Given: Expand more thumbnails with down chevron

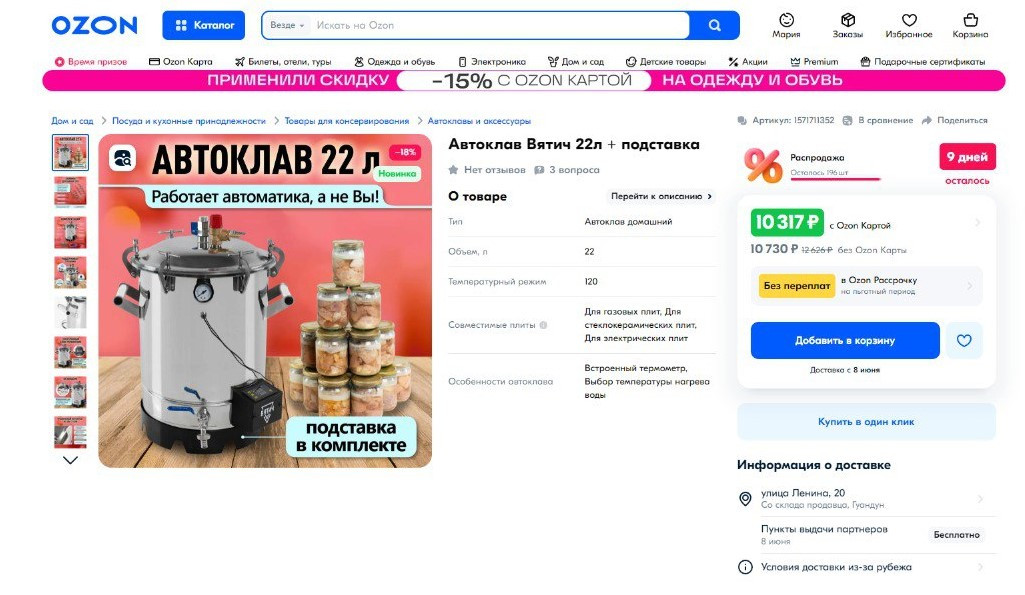Looking at the screenshot, I should [x=70, y=460].
